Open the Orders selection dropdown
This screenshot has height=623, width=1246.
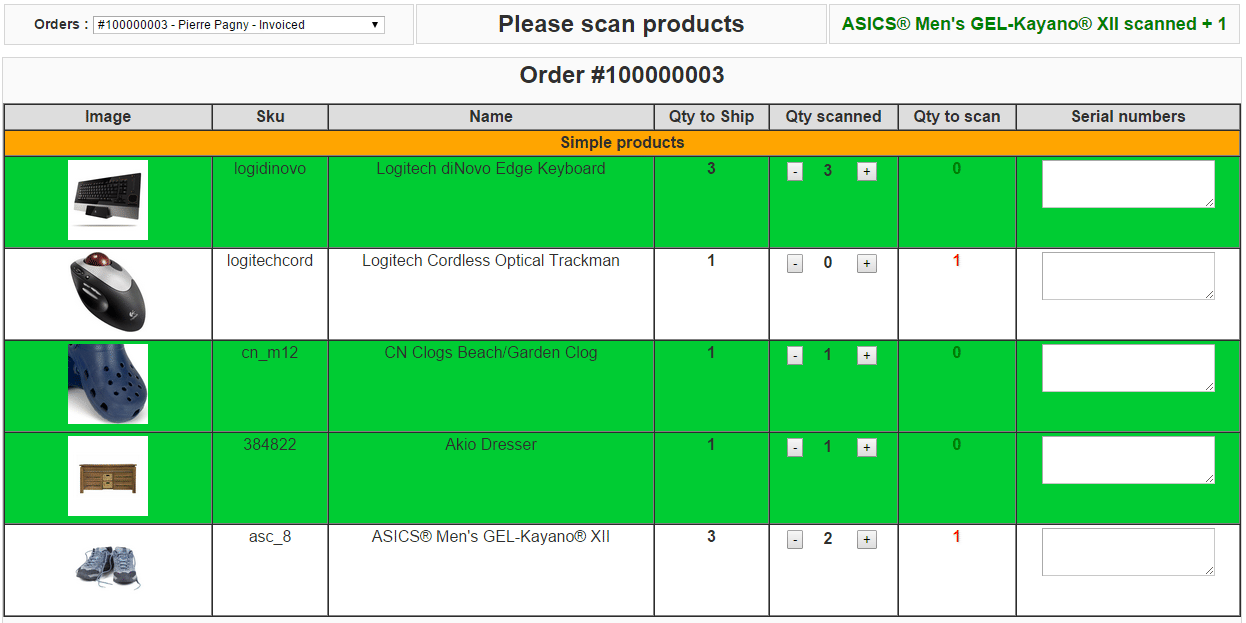(239, 25)
